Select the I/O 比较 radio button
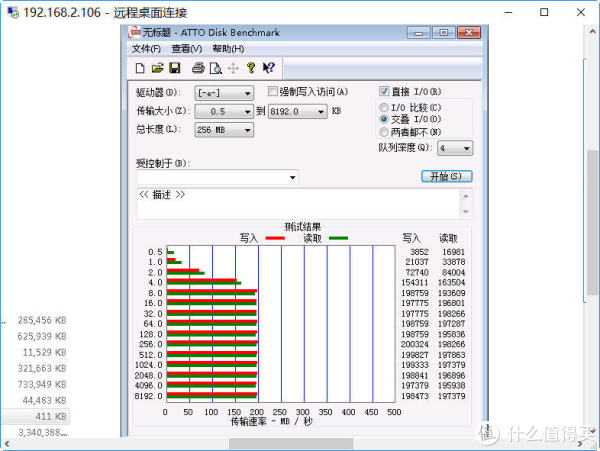This screenshot has width=600, height=451. pos(384,107)
